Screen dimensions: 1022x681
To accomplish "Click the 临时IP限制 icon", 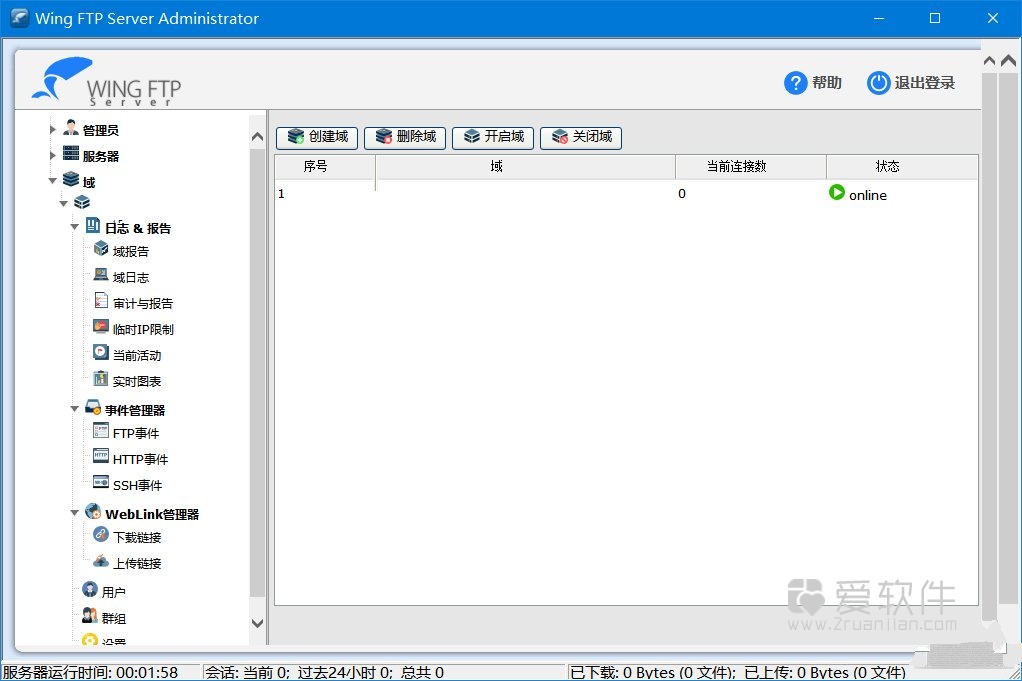I will (101, 326).
